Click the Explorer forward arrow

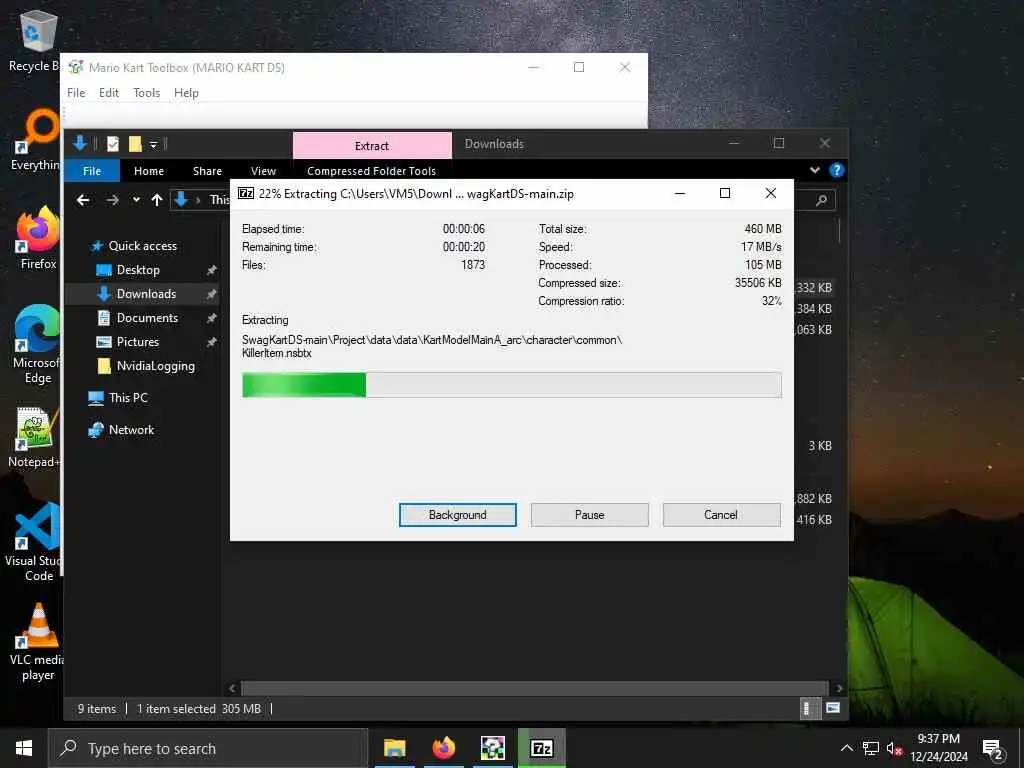click(112, 200)
